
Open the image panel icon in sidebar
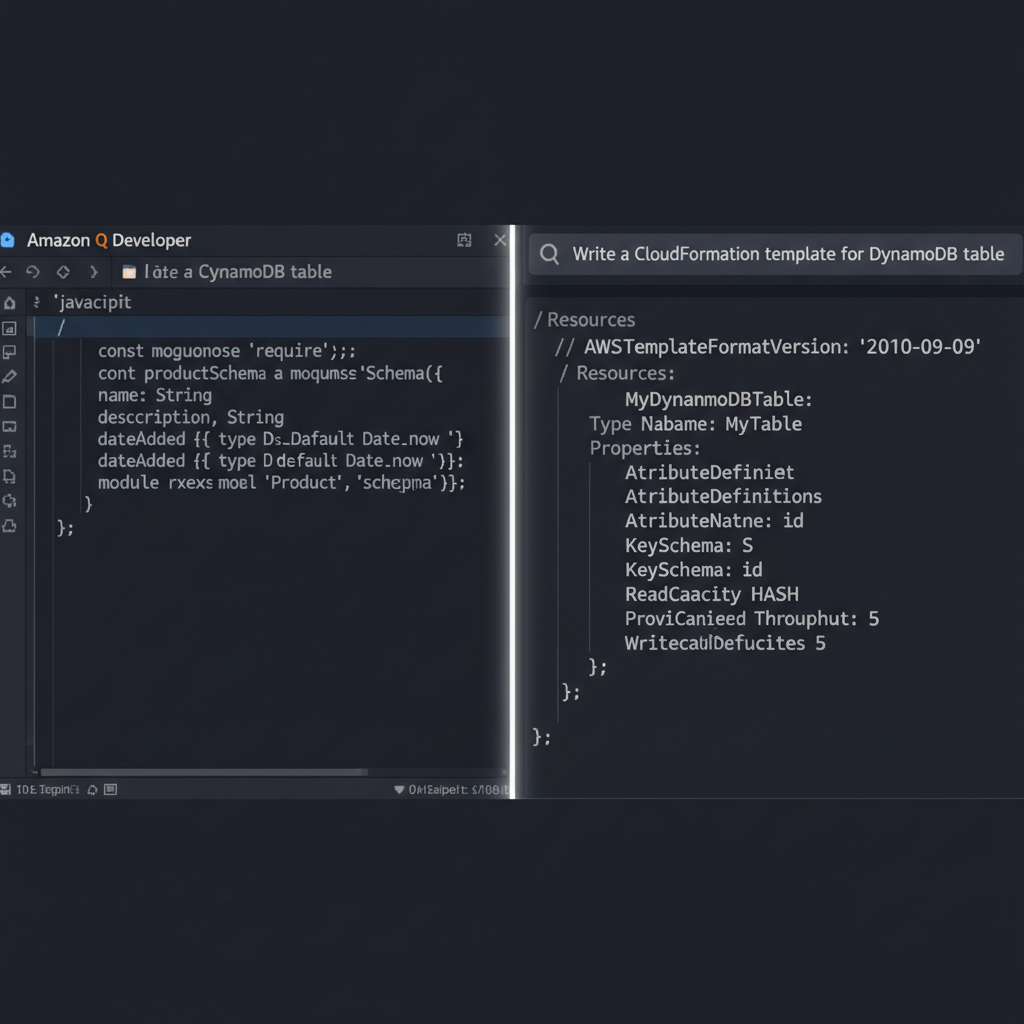9,327
